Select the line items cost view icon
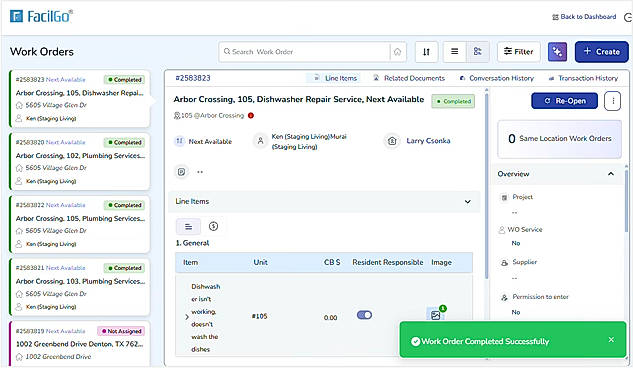633x368 pixels. point(214,226)
